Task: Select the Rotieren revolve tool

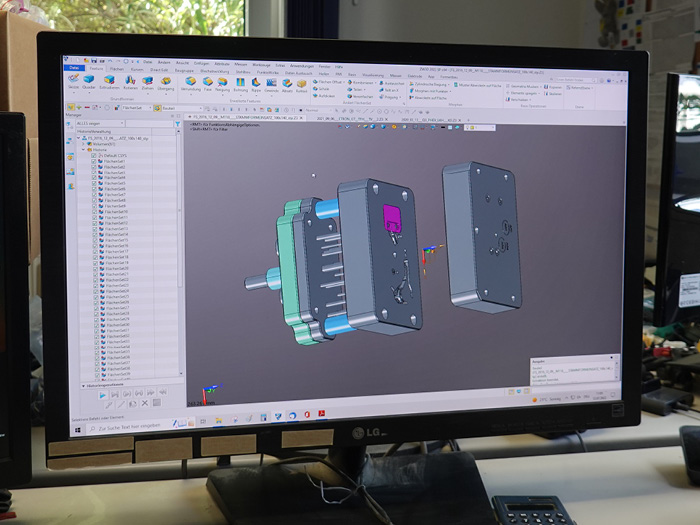Action: (130, 83)
